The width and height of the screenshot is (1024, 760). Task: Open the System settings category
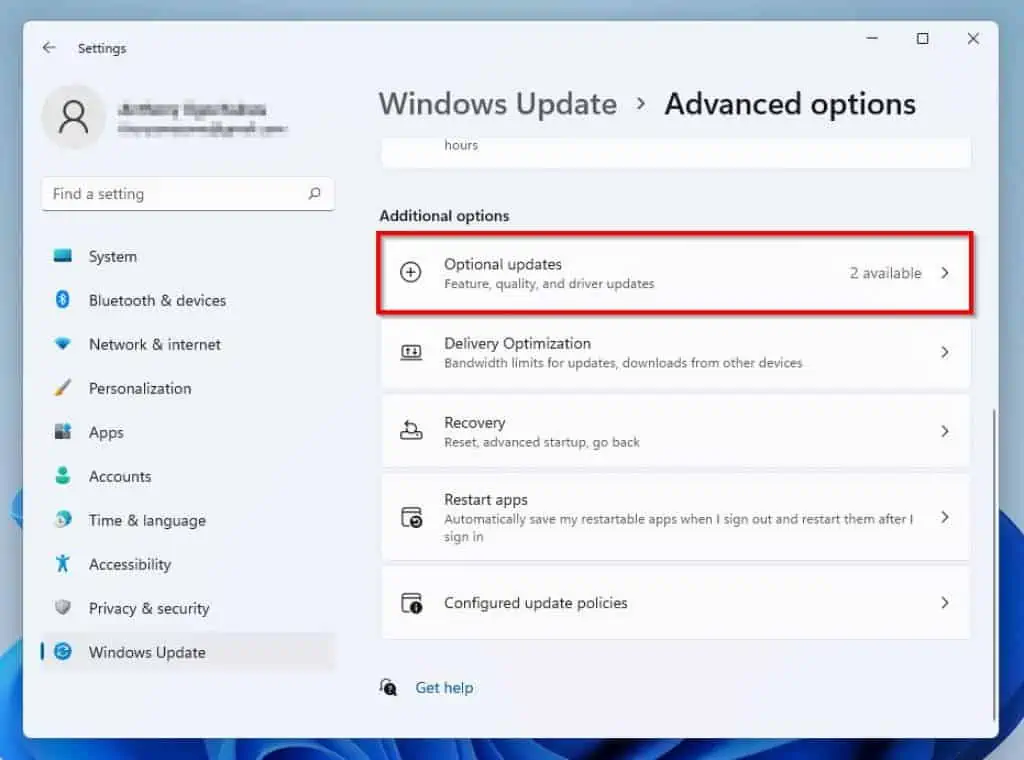[x=188, y=256]
